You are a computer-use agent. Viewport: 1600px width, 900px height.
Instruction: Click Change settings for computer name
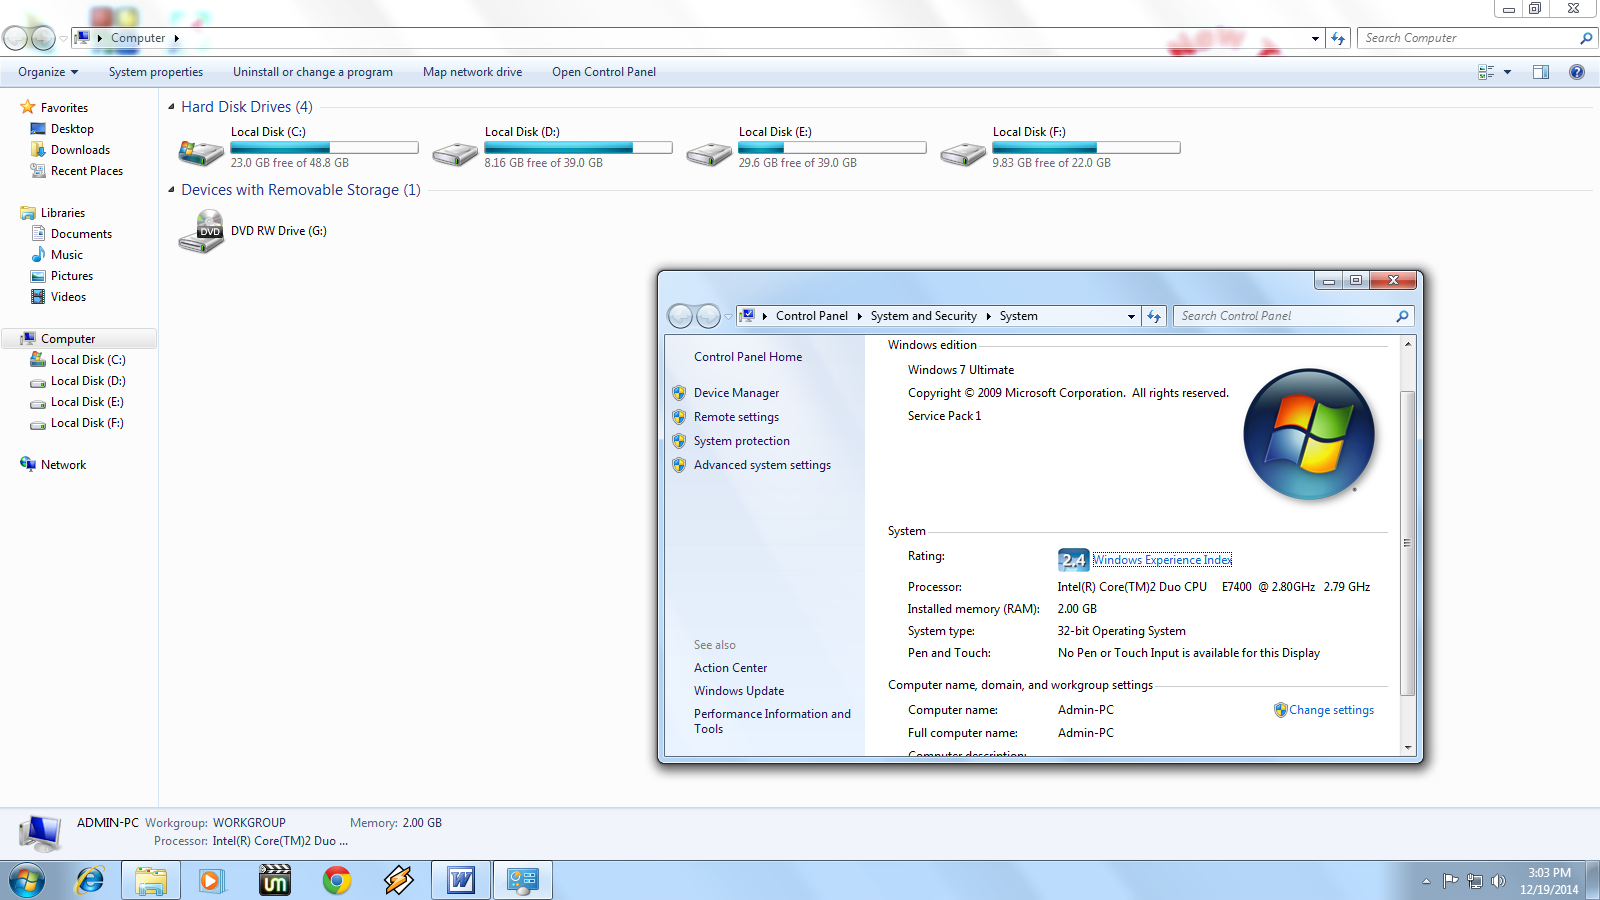coord(1331,710)
